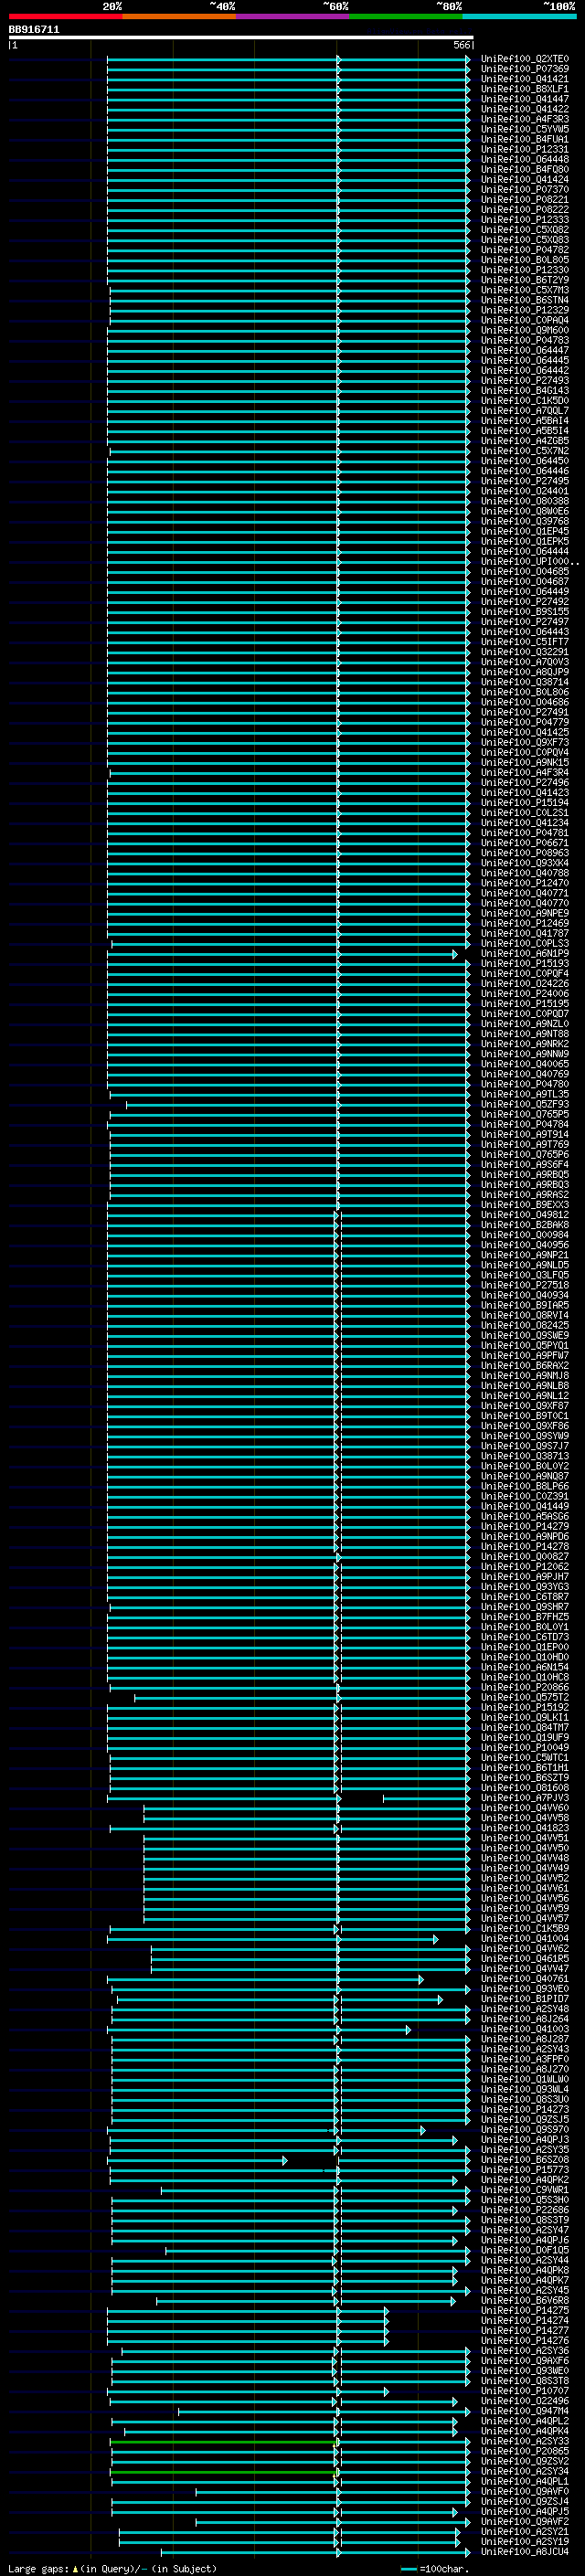This screenshot has height=2576, width=585.
Task: Select hit label UniRef100_C5XQ83
Action: (x=525, y=240)
